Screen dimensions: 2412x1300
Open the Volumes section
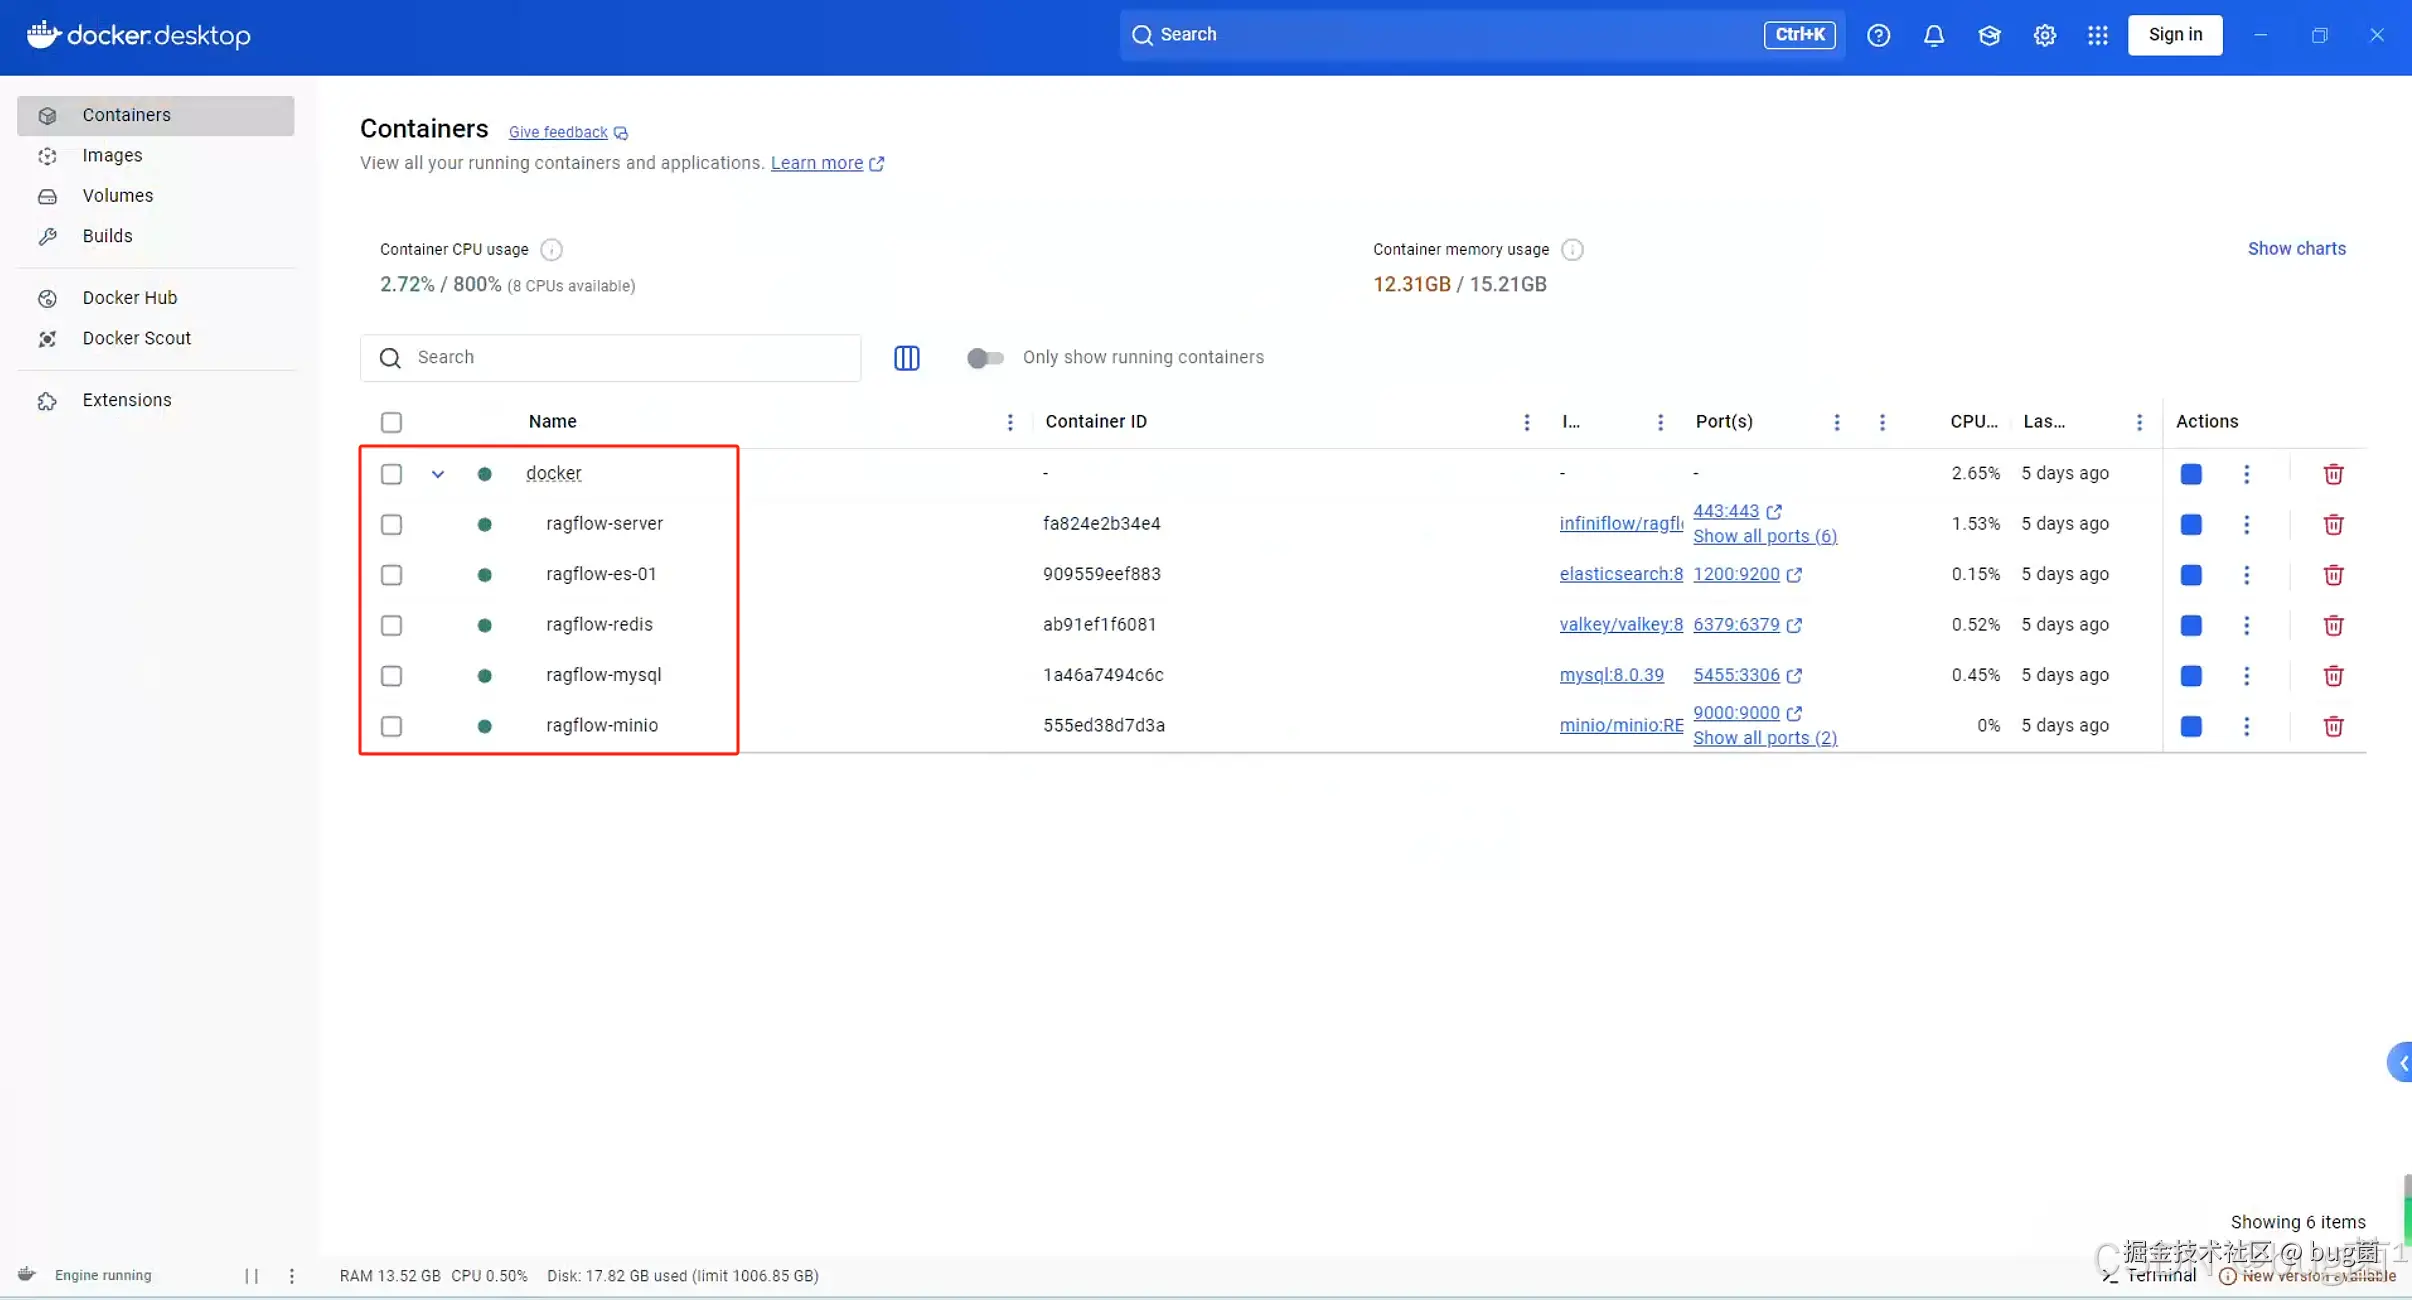point(117,196)
